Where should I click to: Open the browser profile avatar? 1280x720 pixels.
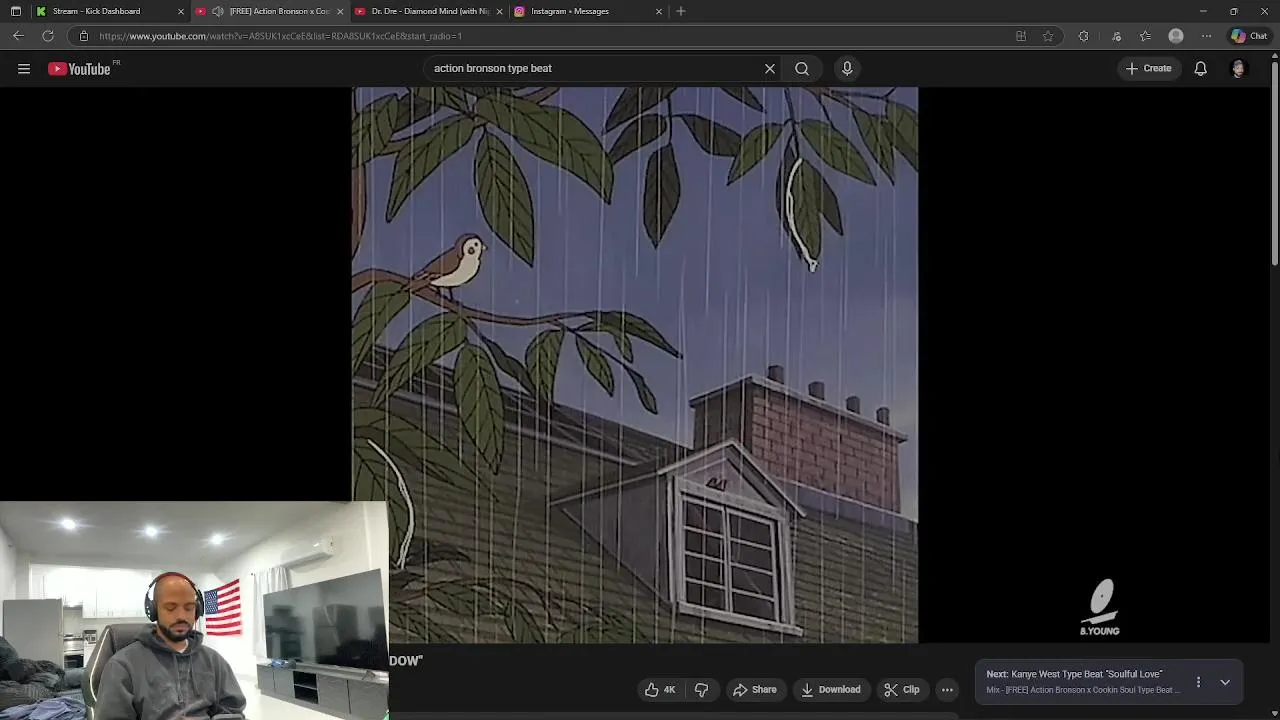1176,36
